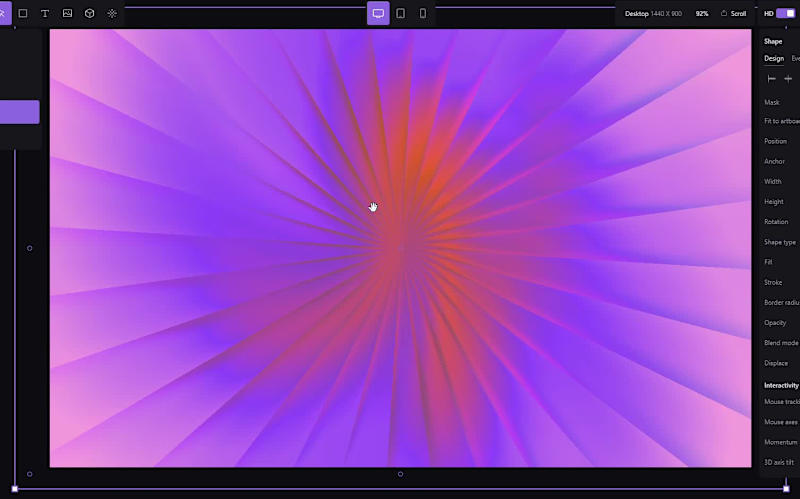Screen dimensions: 800x499
Task: Select the 3D cube tool
Action: pyautogui.click(x=89, y=13)
